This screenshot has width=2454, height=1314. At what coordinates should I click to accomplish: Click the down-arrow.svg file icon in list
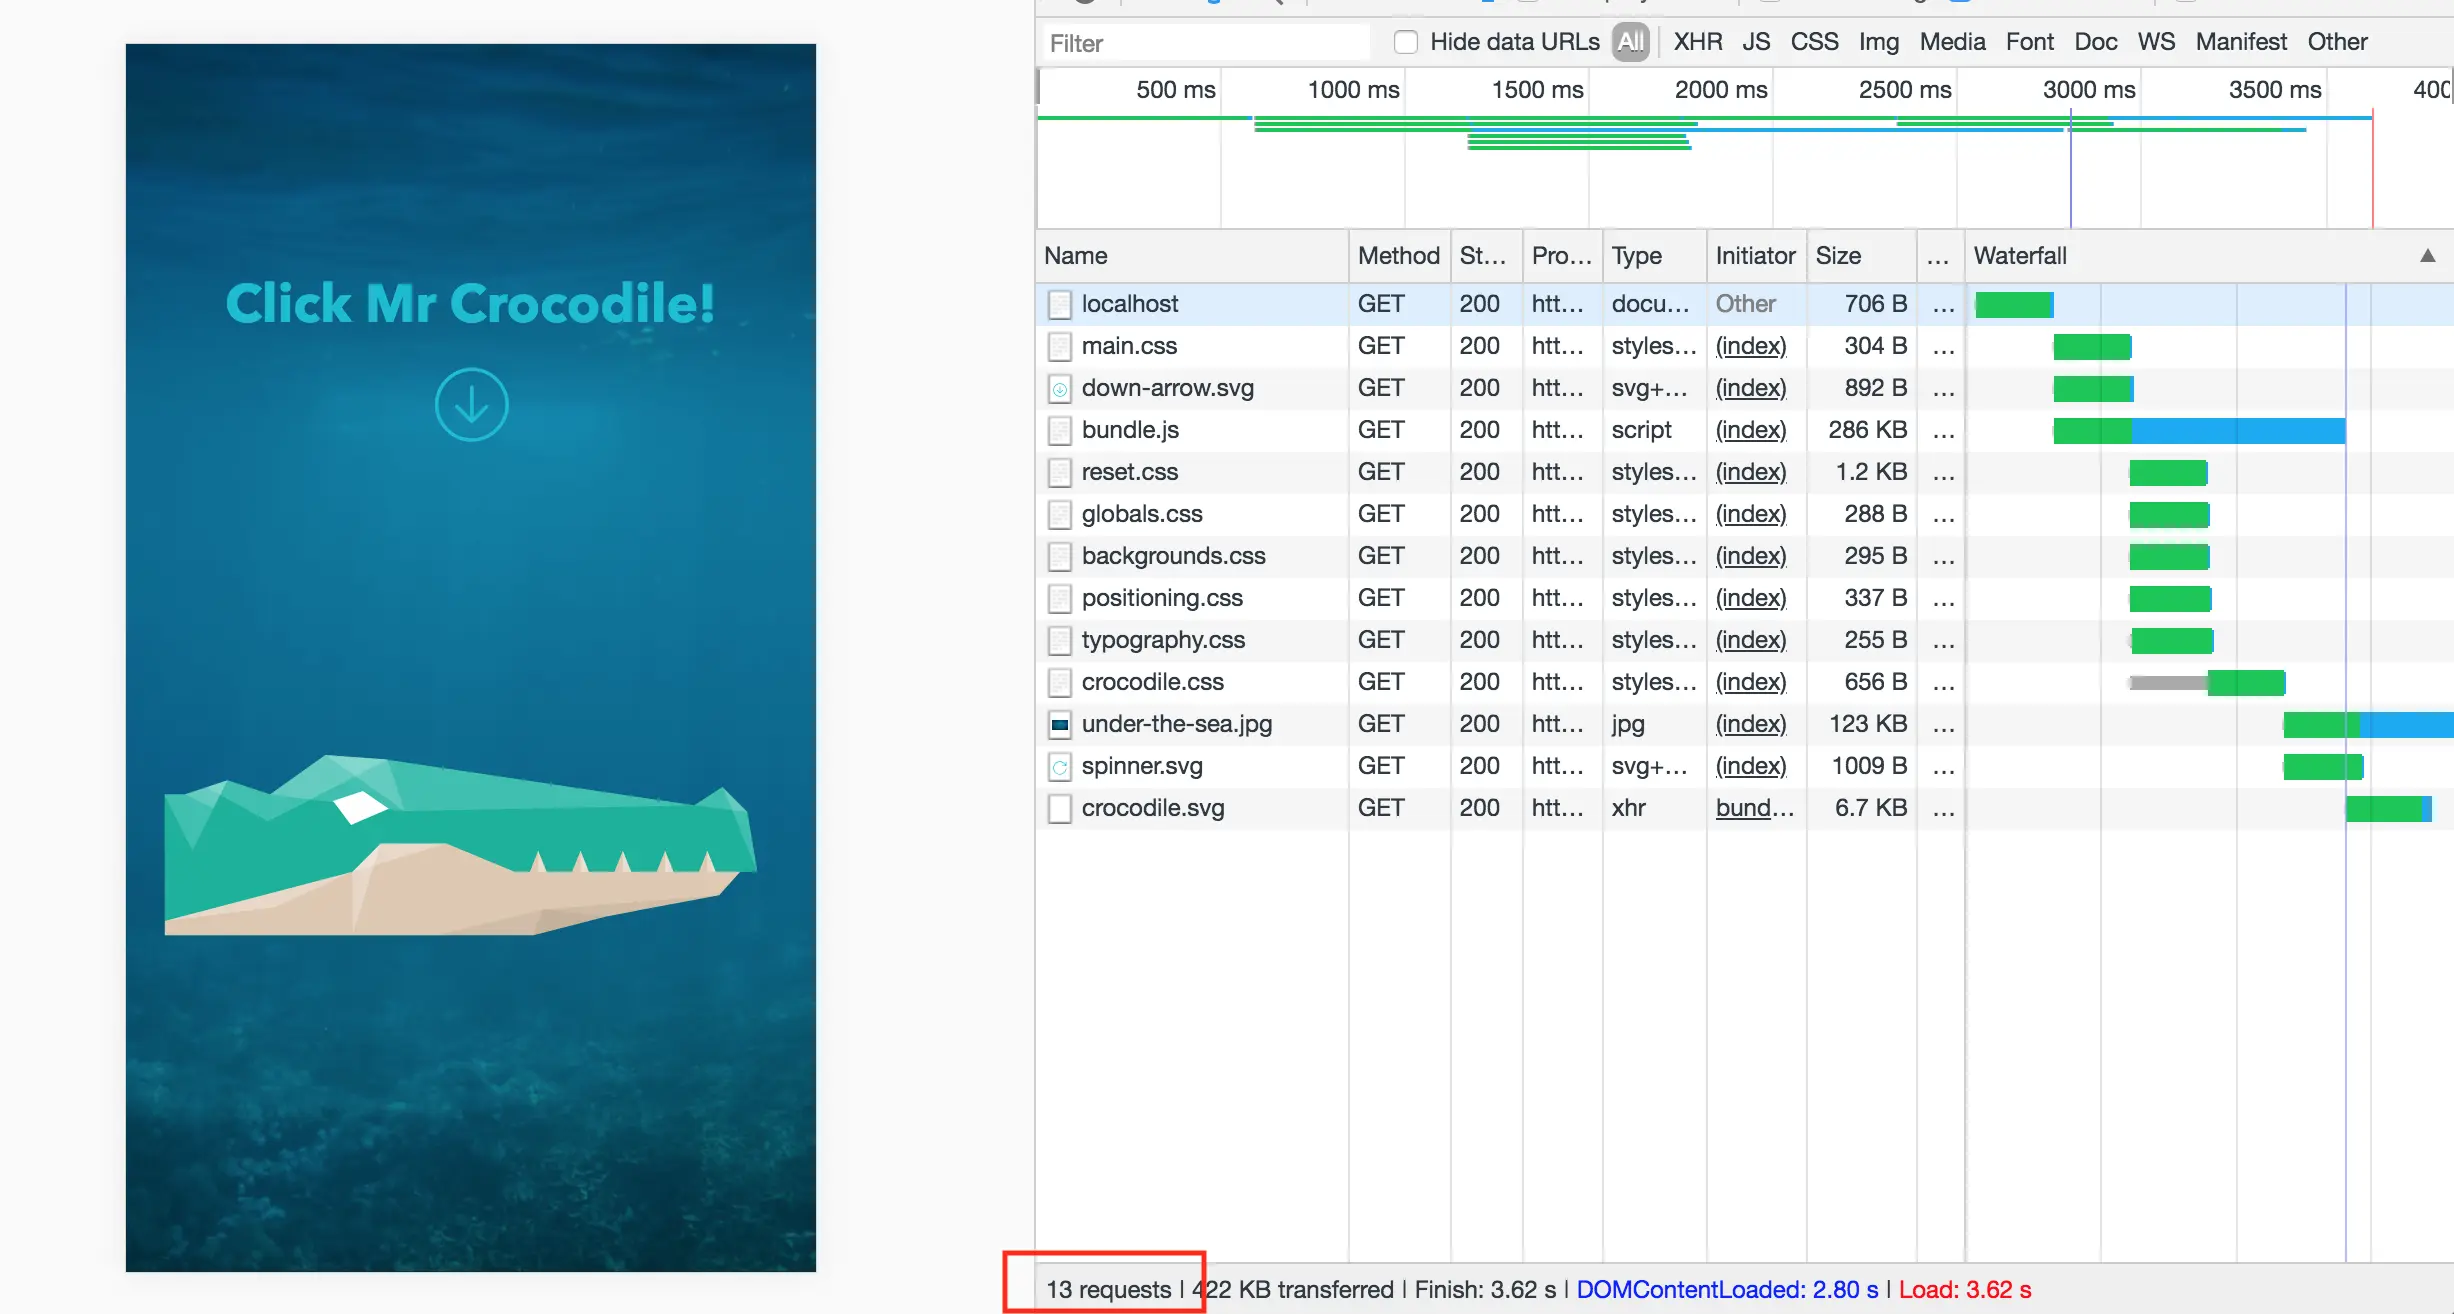[1059, 389]
